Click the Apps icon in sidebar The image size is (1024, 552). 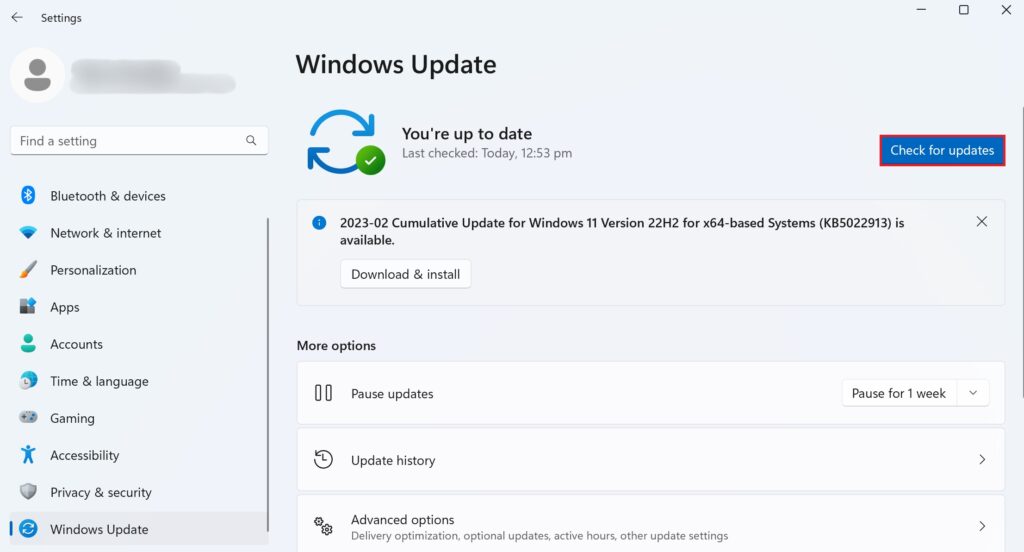tap(28, 306)
